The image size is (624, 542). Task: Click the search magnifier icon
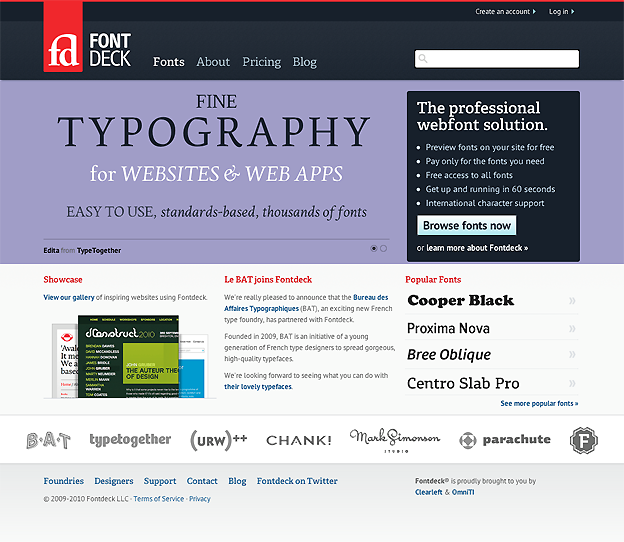423,59
